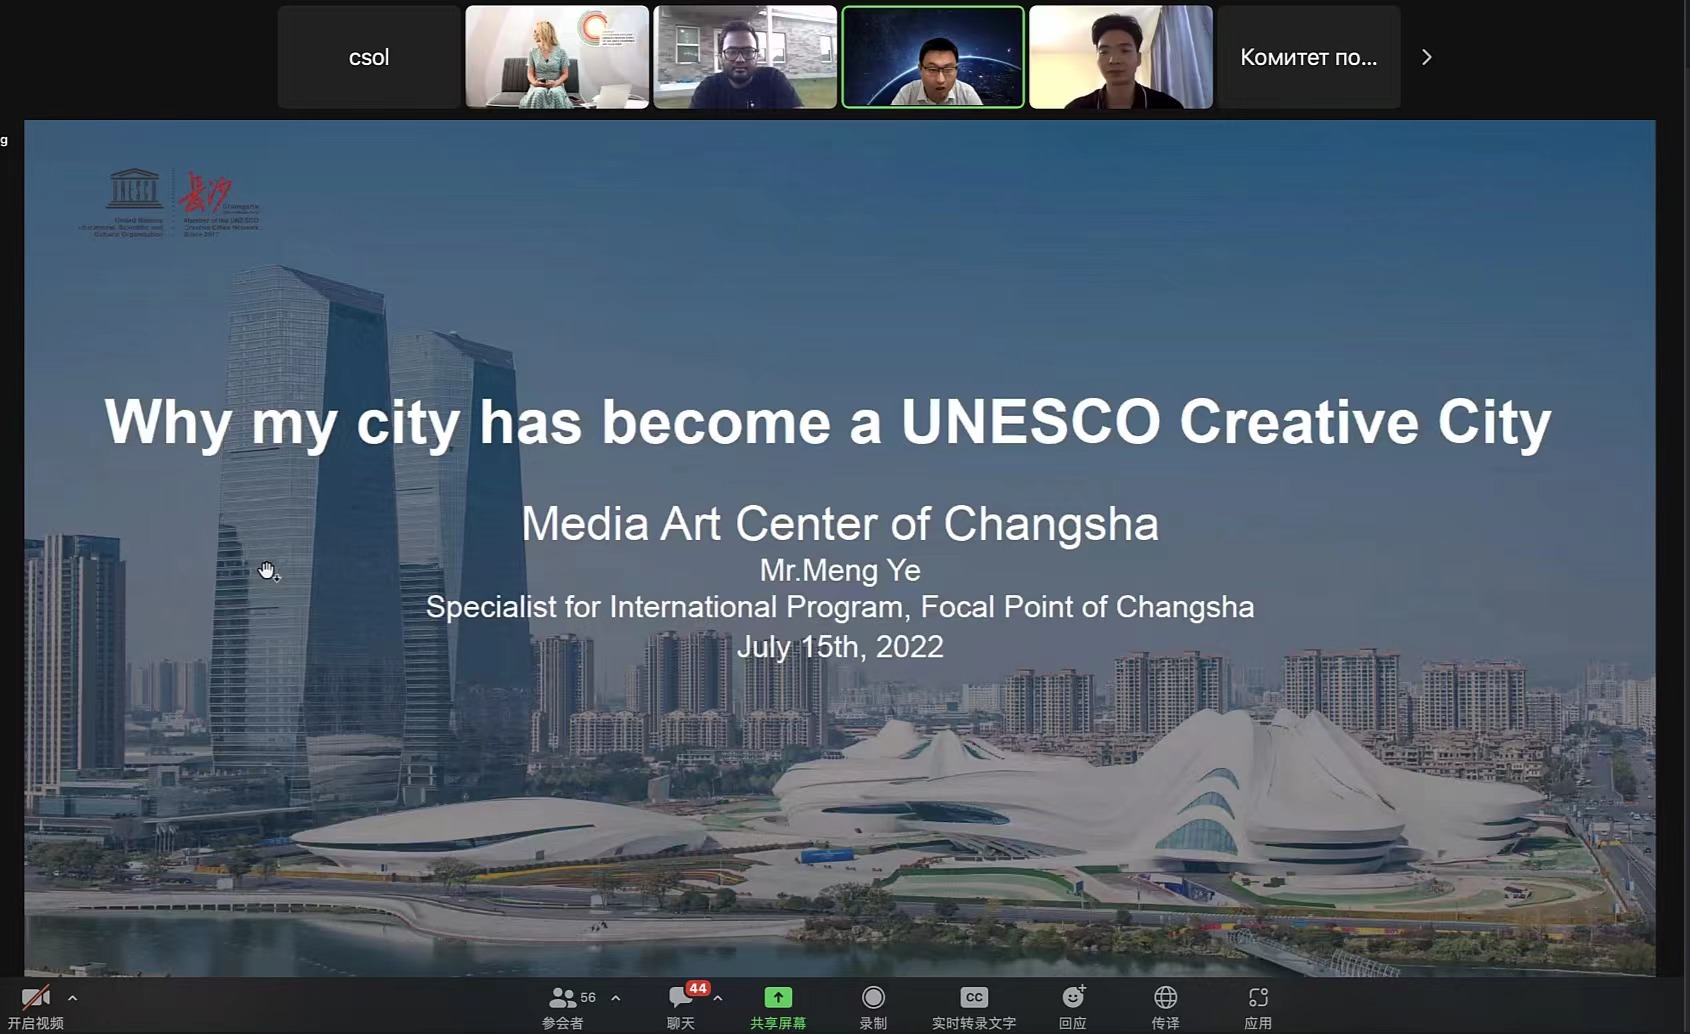Viewport: 1690px width, 1034px height.
Task: Start recording with the record icon
Action: pyautogui.click(x=873, y=998)
